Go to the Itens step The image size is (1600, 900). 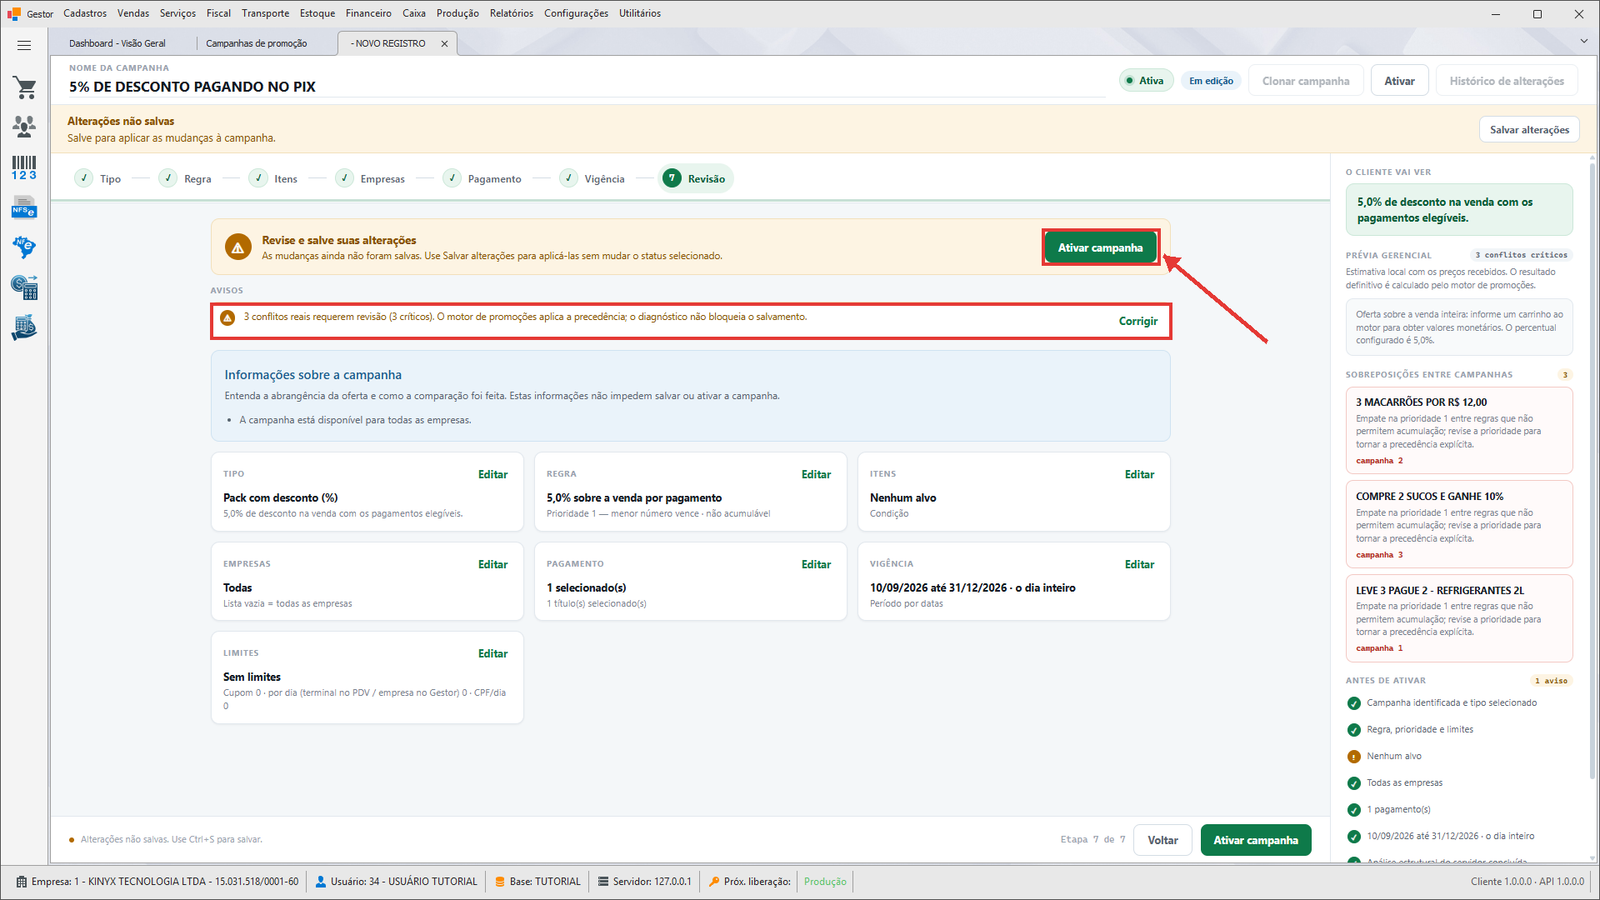click(274, 179)
